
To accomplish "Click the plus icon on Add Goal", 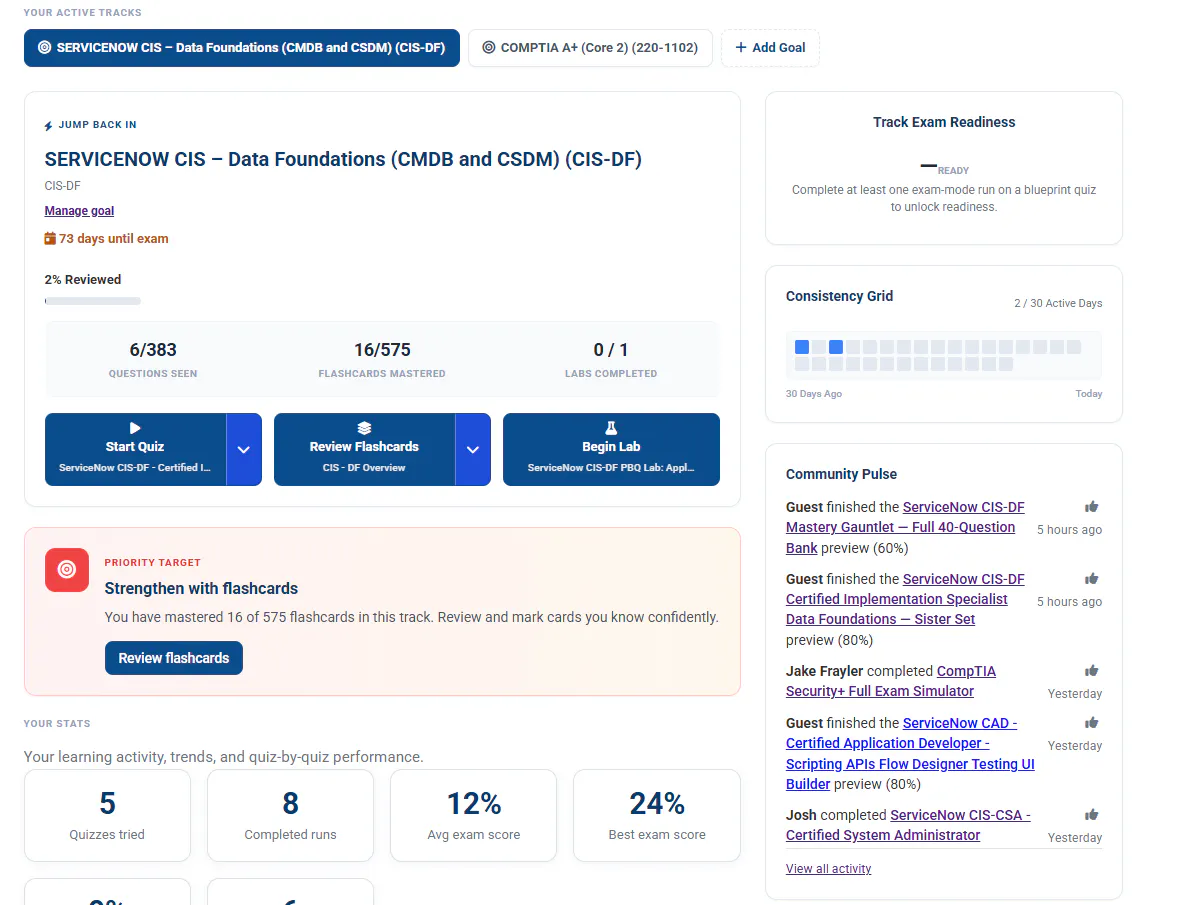I will tap(741, 48).
